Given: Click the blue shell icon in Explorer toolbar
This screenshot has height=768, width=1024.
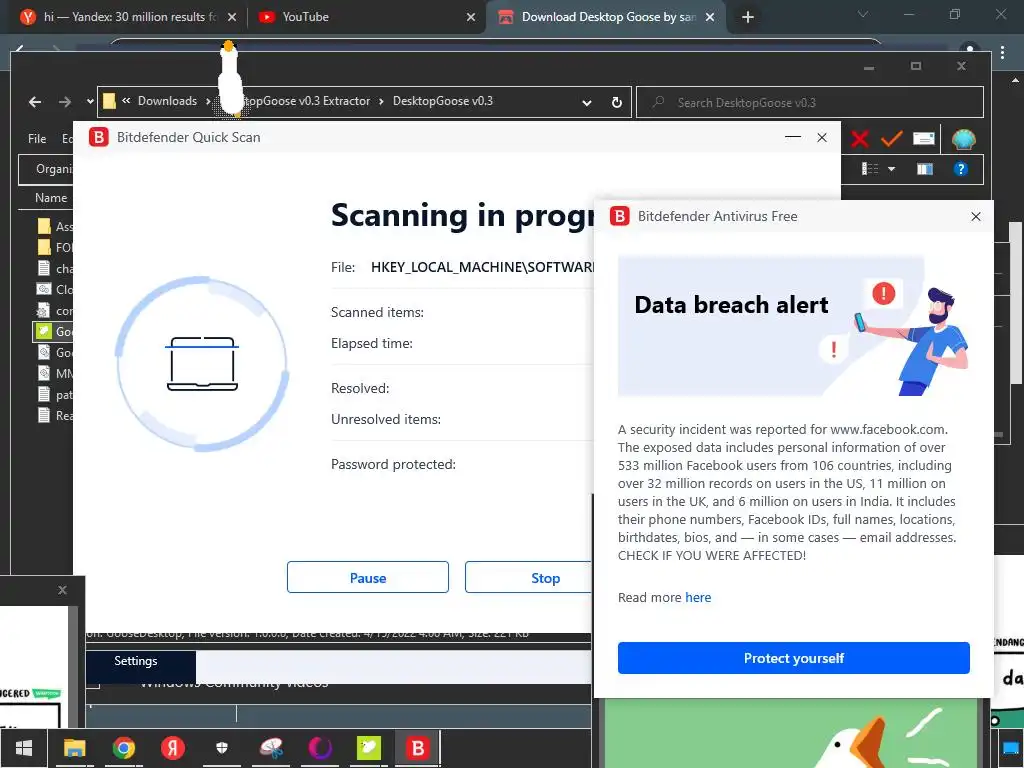Looking at the screenshot, I should pos(963,139).
